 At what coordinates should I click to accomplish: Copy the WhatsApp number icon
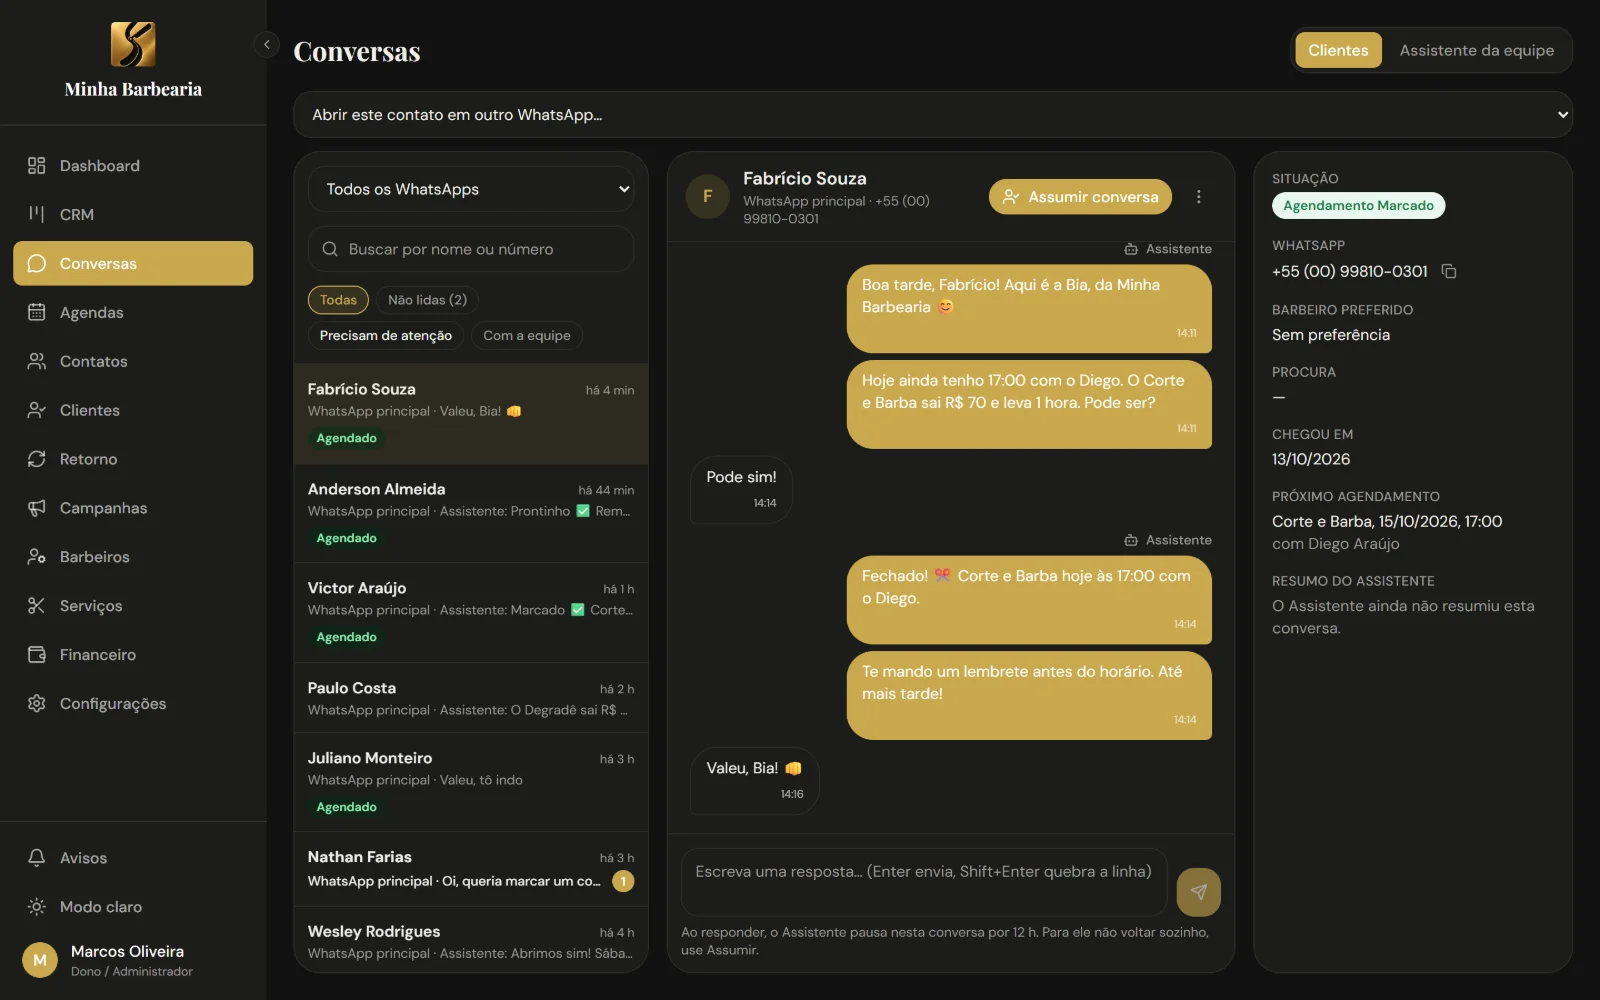1448,271
